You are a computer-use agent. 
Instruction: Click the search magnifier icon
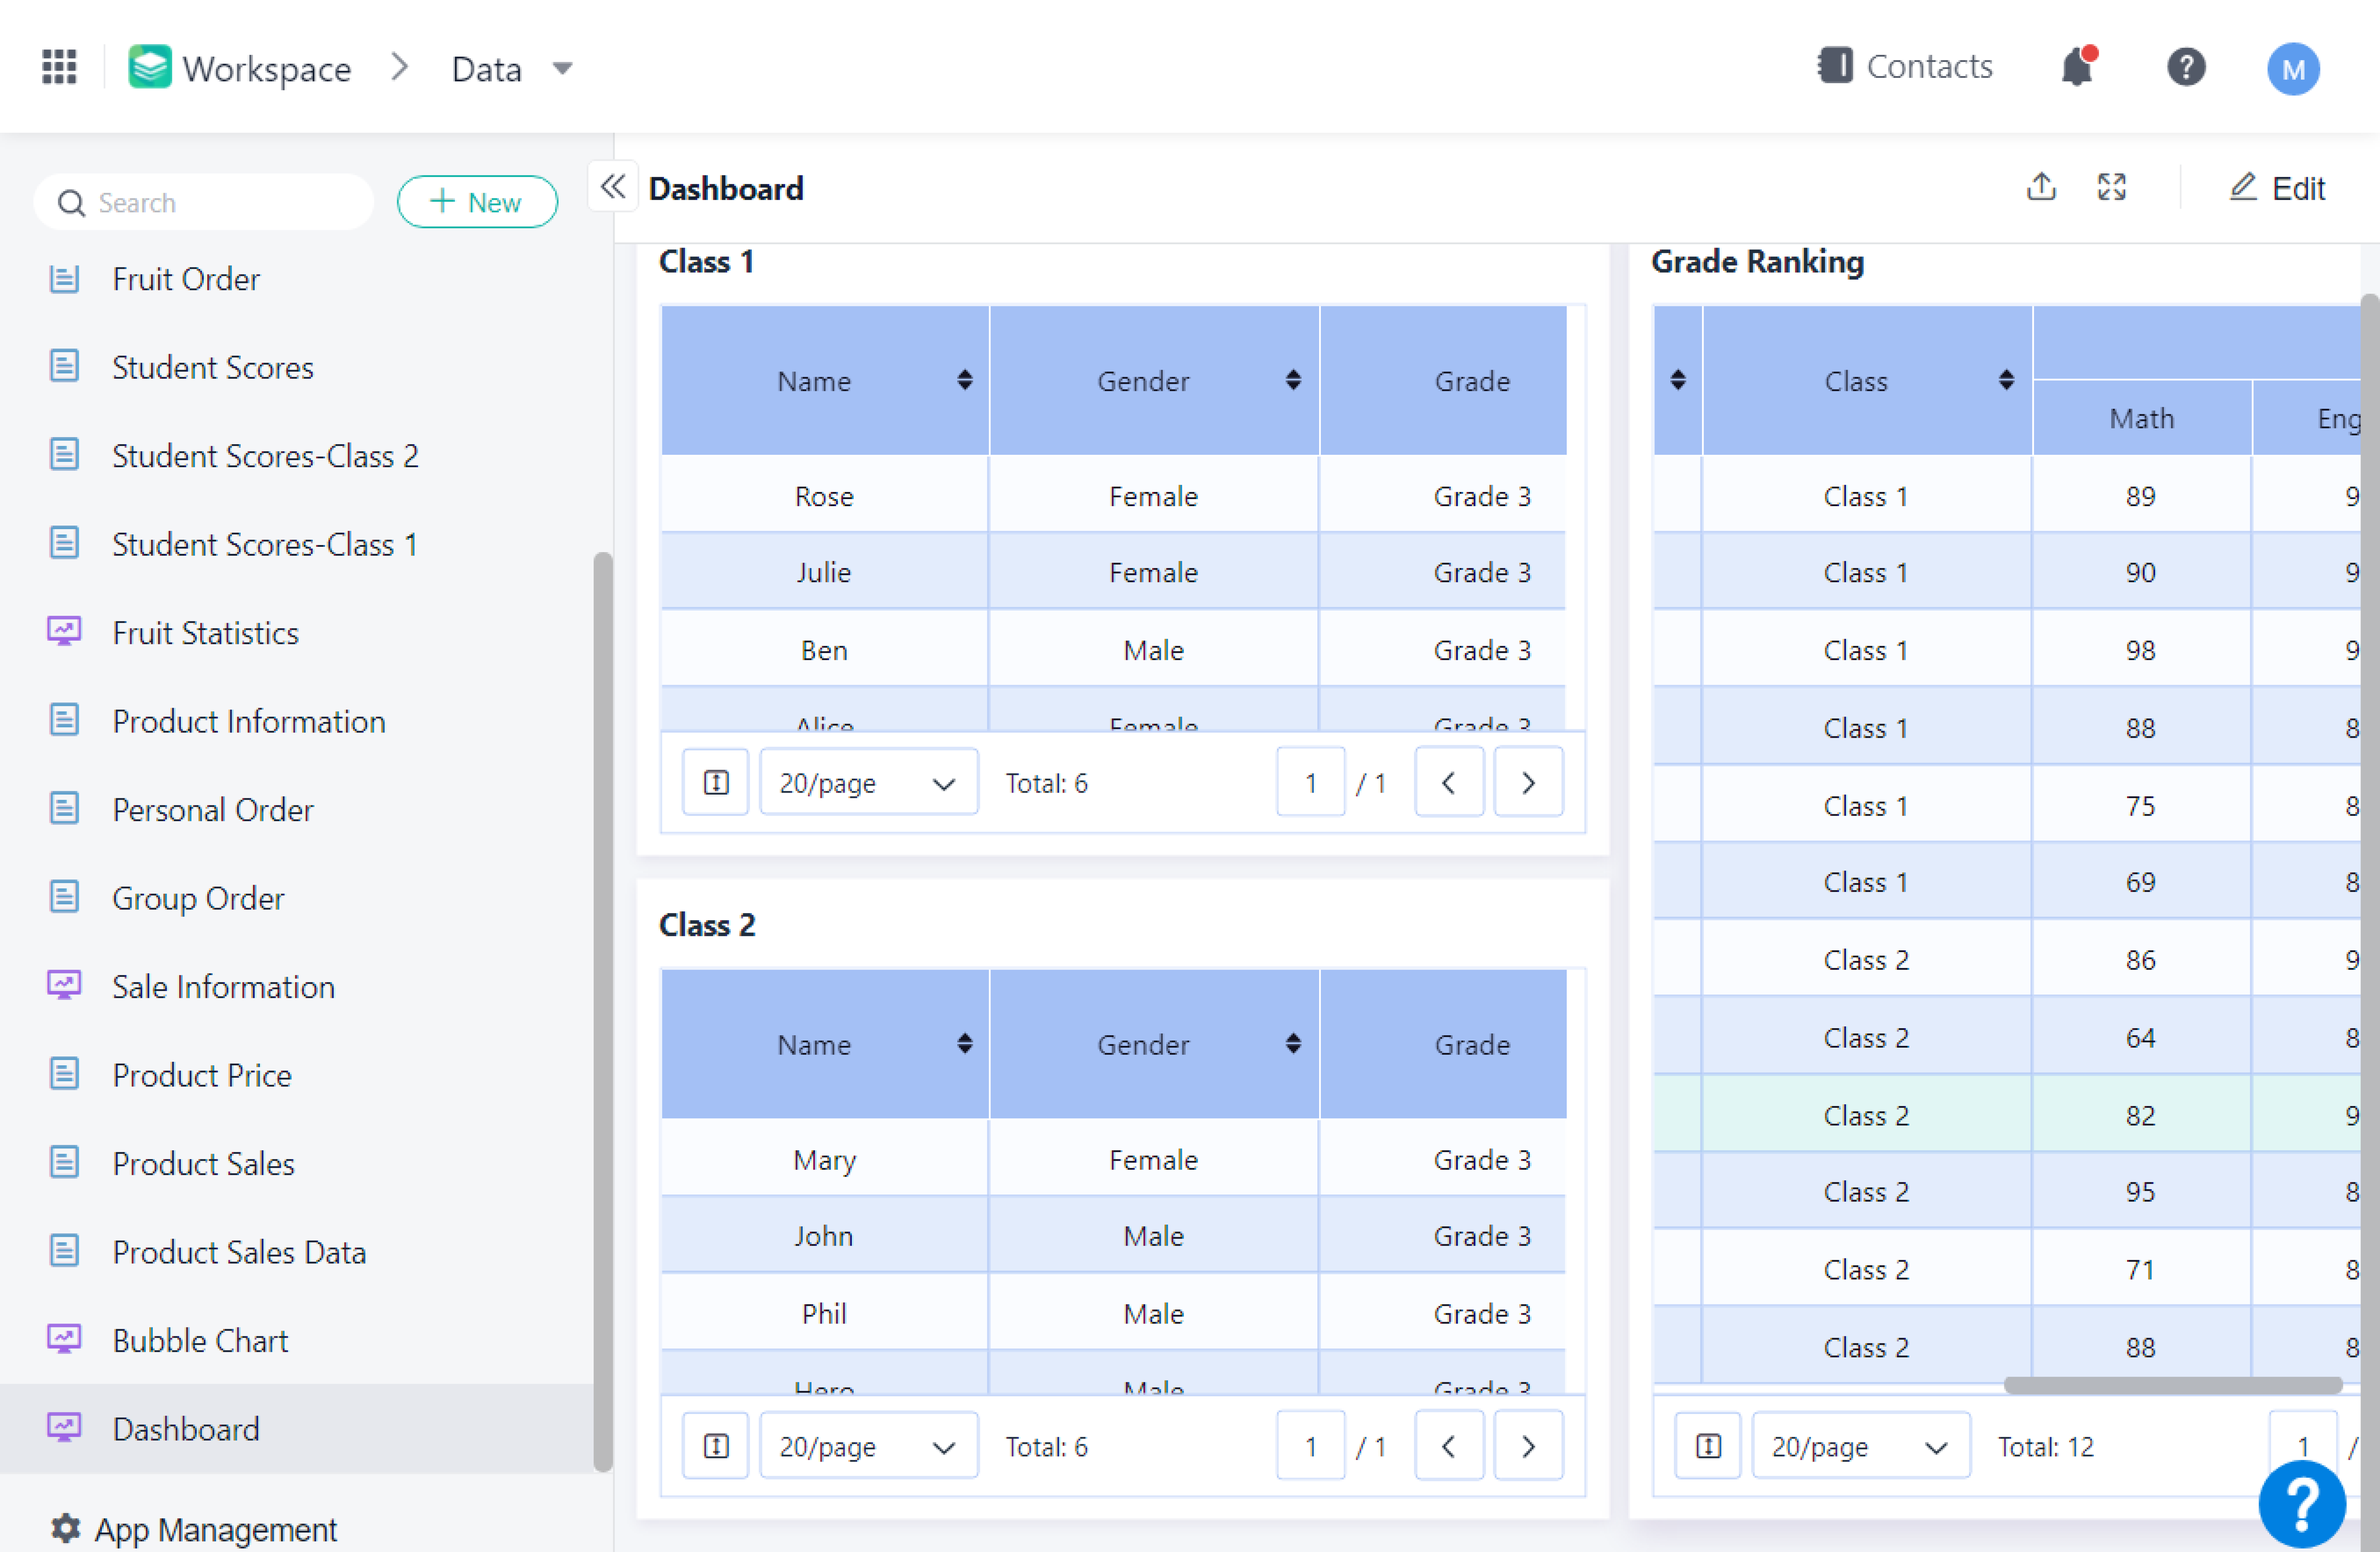(71, 203)
